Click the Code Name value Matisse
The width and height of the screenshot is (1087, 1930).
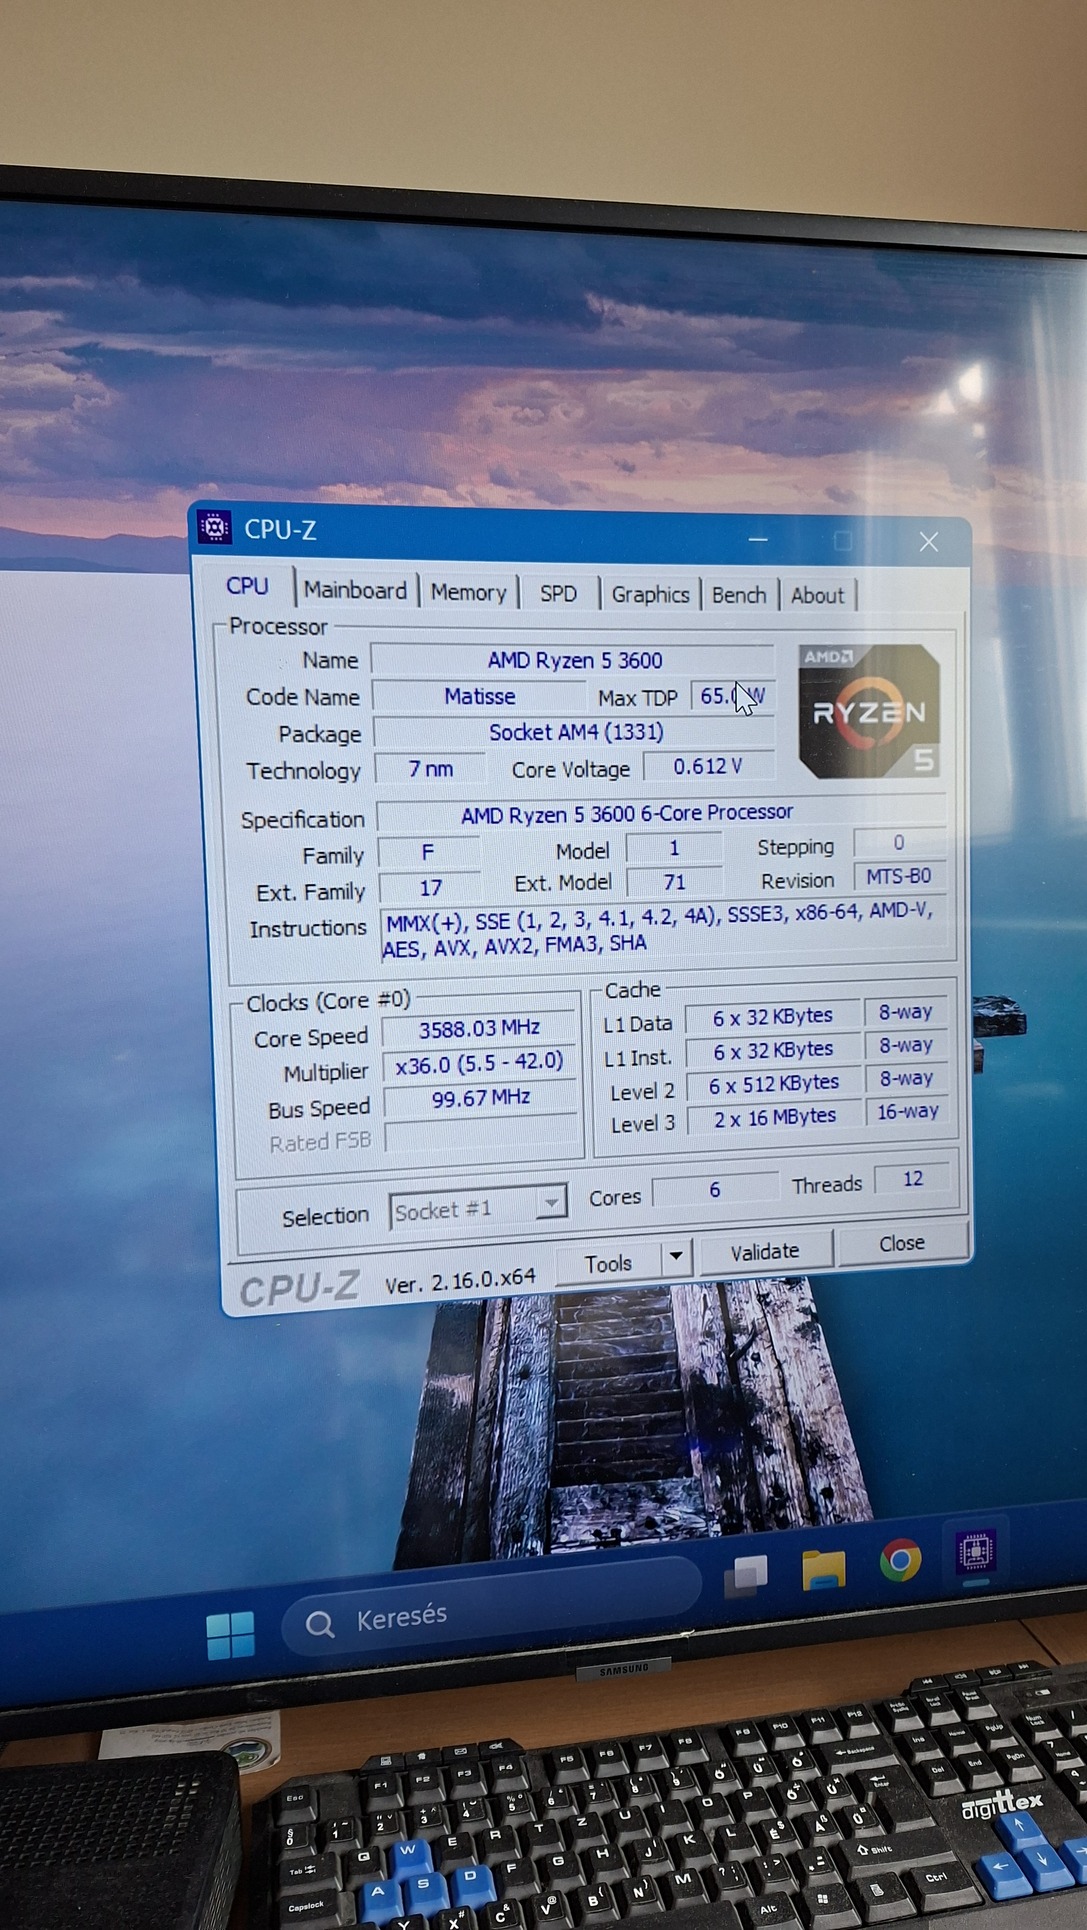coord(479,696)
